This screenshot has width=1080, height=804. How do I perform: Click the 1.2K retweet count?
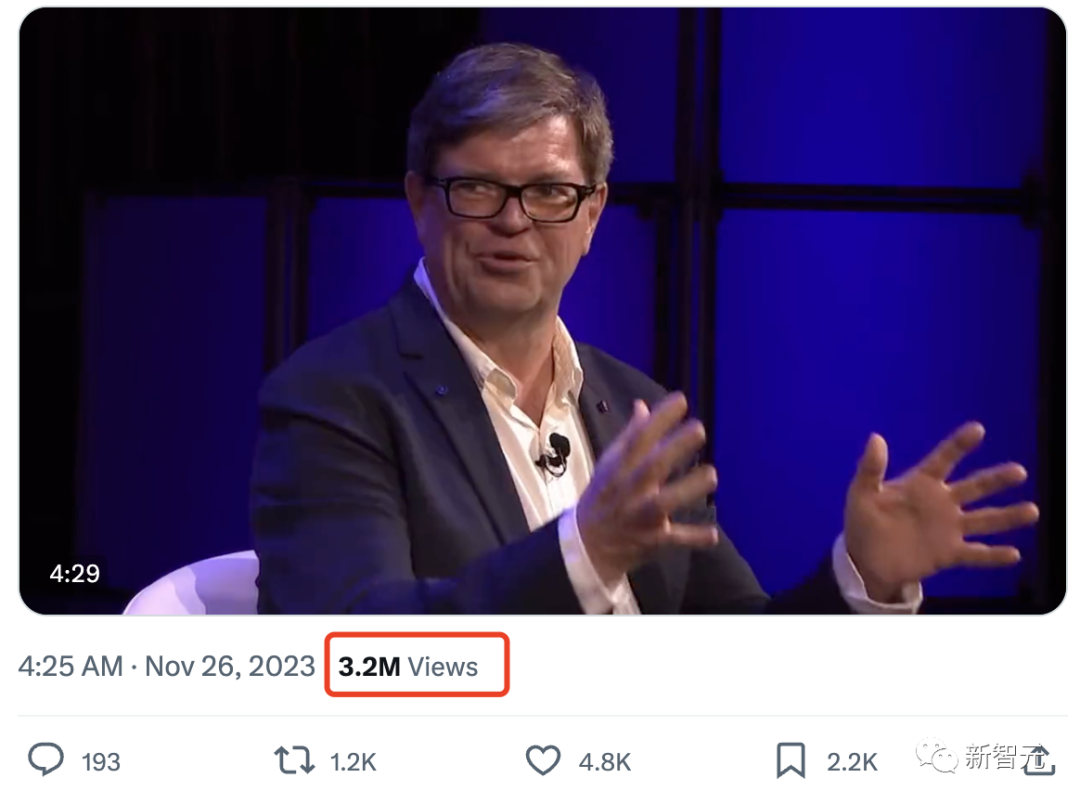click(x=353, y=762)
